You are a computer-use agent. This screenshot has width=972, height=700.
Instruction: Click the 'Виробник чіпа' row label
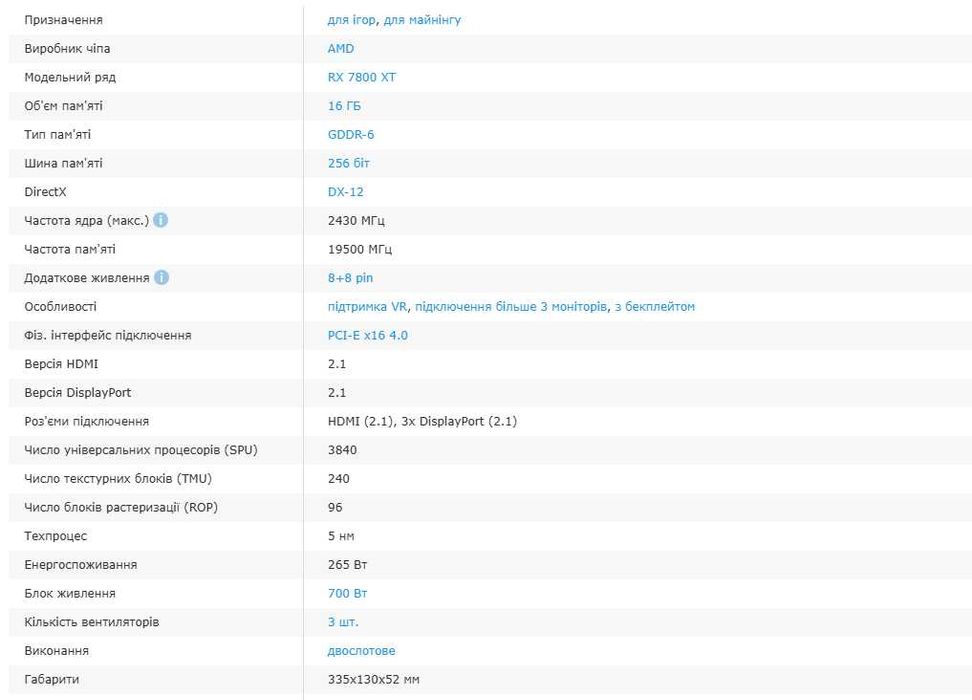click(x=67, y=48)
